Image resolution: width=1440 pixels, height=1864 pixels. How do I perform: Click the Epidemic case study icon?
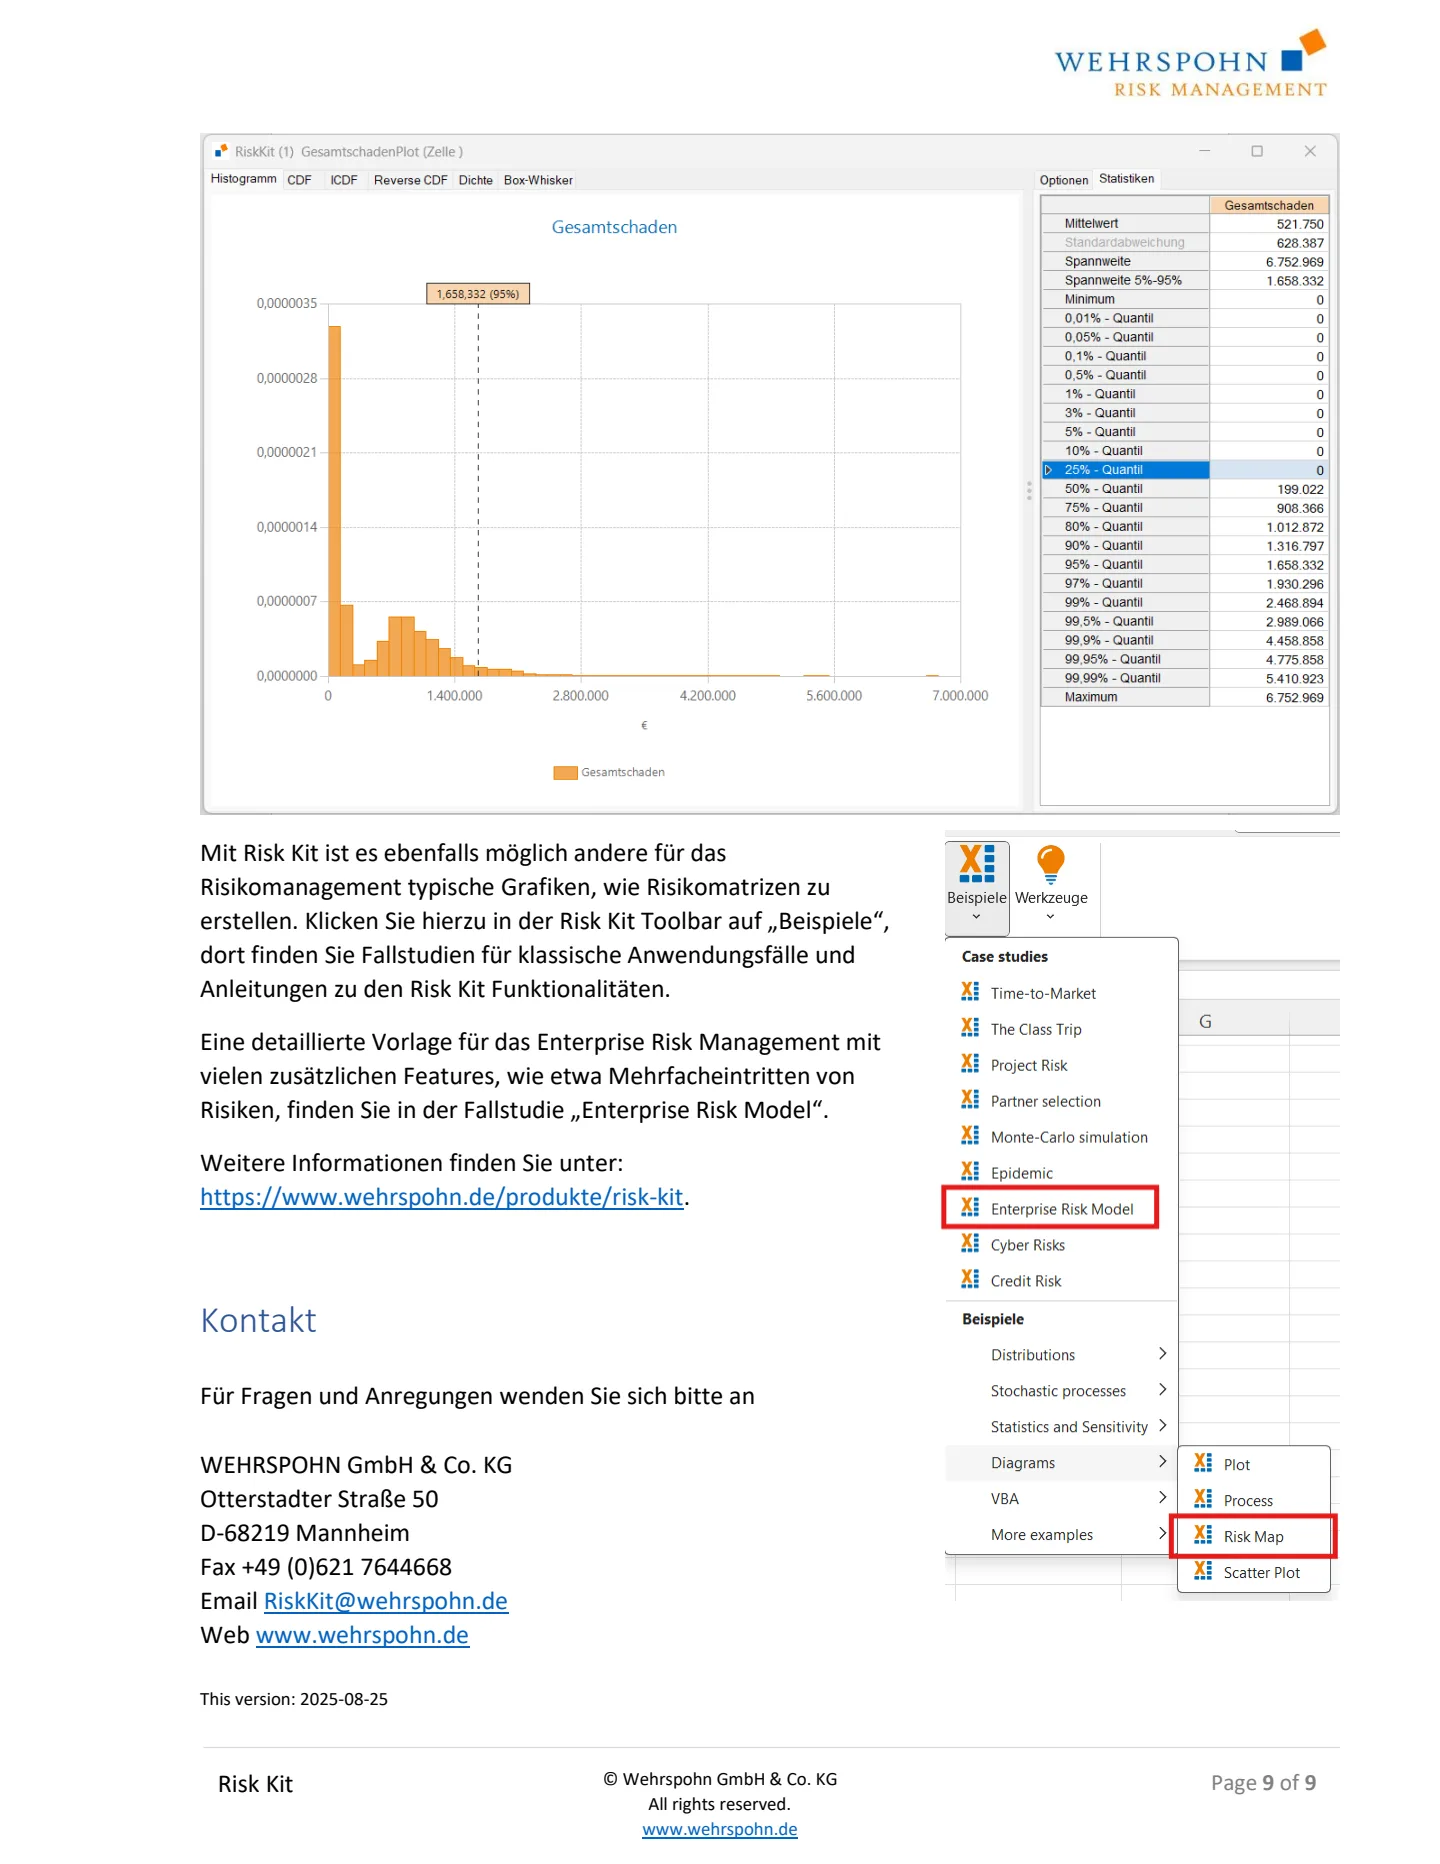[970, 1172]
